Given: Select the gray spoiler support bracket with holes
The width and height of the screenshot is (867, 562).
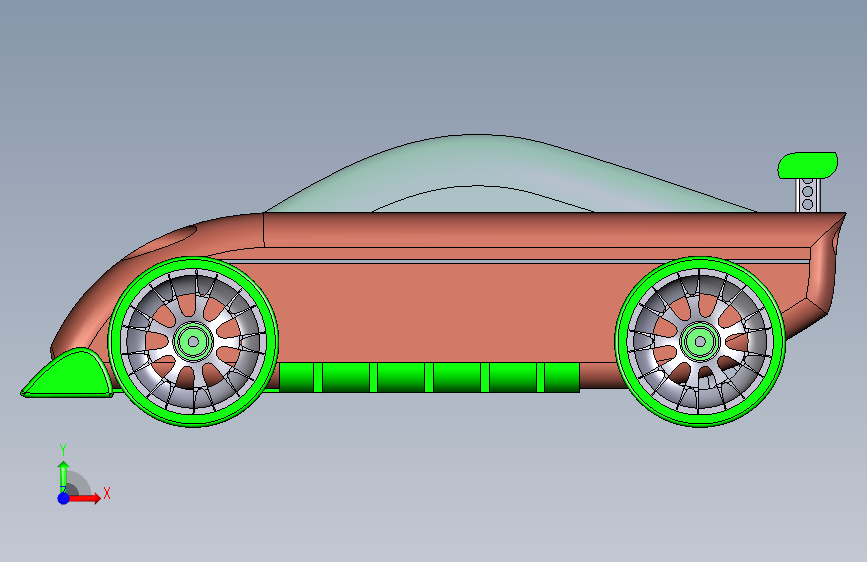Looking at the screenshot, I should point(807,195).
